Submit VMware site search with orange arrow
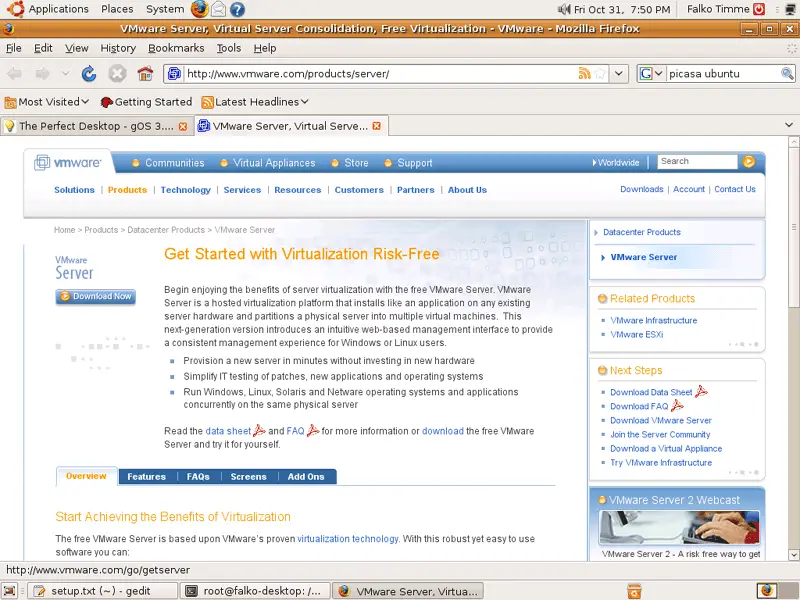This screenshot has width=800, height=600. 749,162
